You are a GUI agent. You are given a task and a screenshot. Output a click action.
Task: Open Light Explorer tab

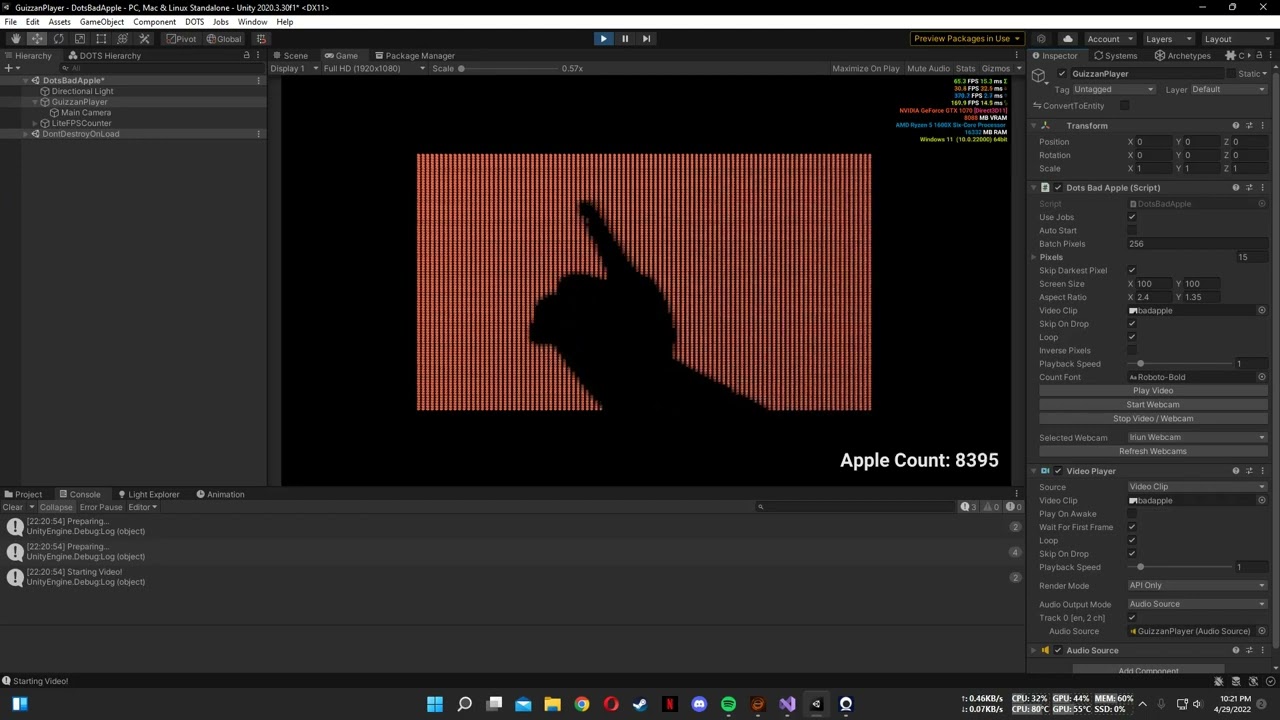pos(148,494)
